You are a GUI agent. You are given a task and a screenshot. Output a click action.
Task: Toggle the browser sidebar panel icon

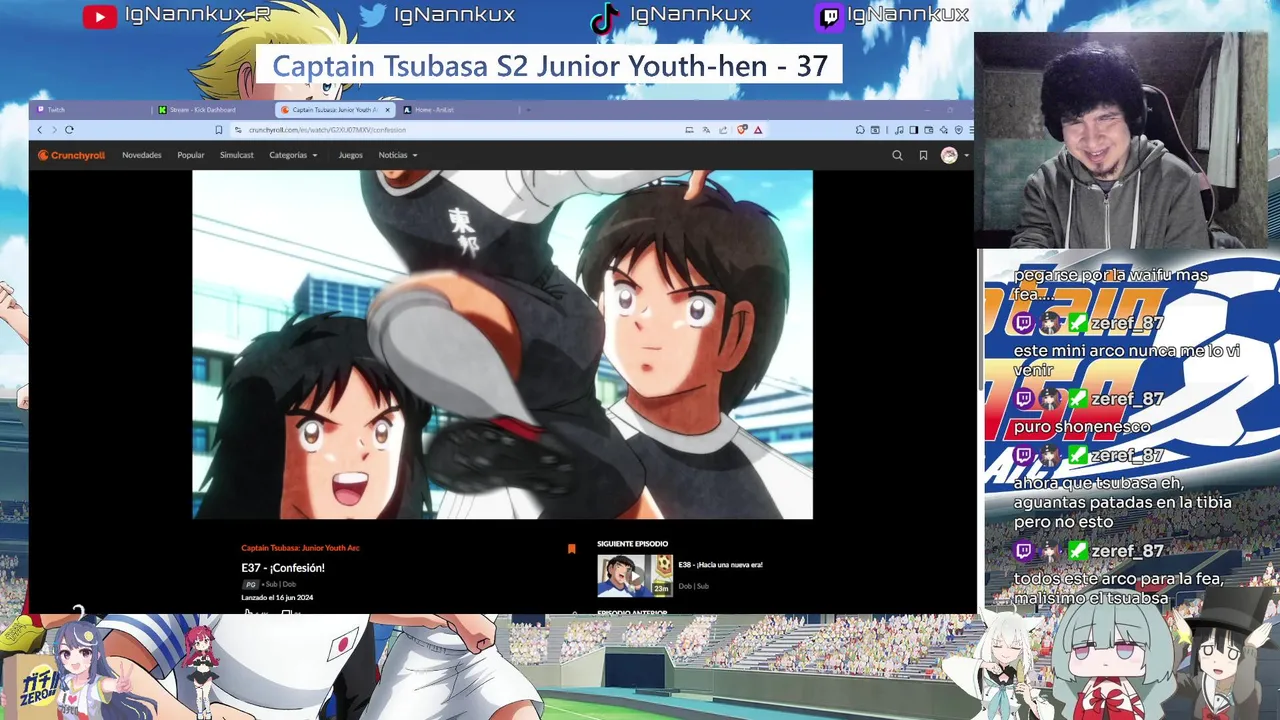pos(914,130)
